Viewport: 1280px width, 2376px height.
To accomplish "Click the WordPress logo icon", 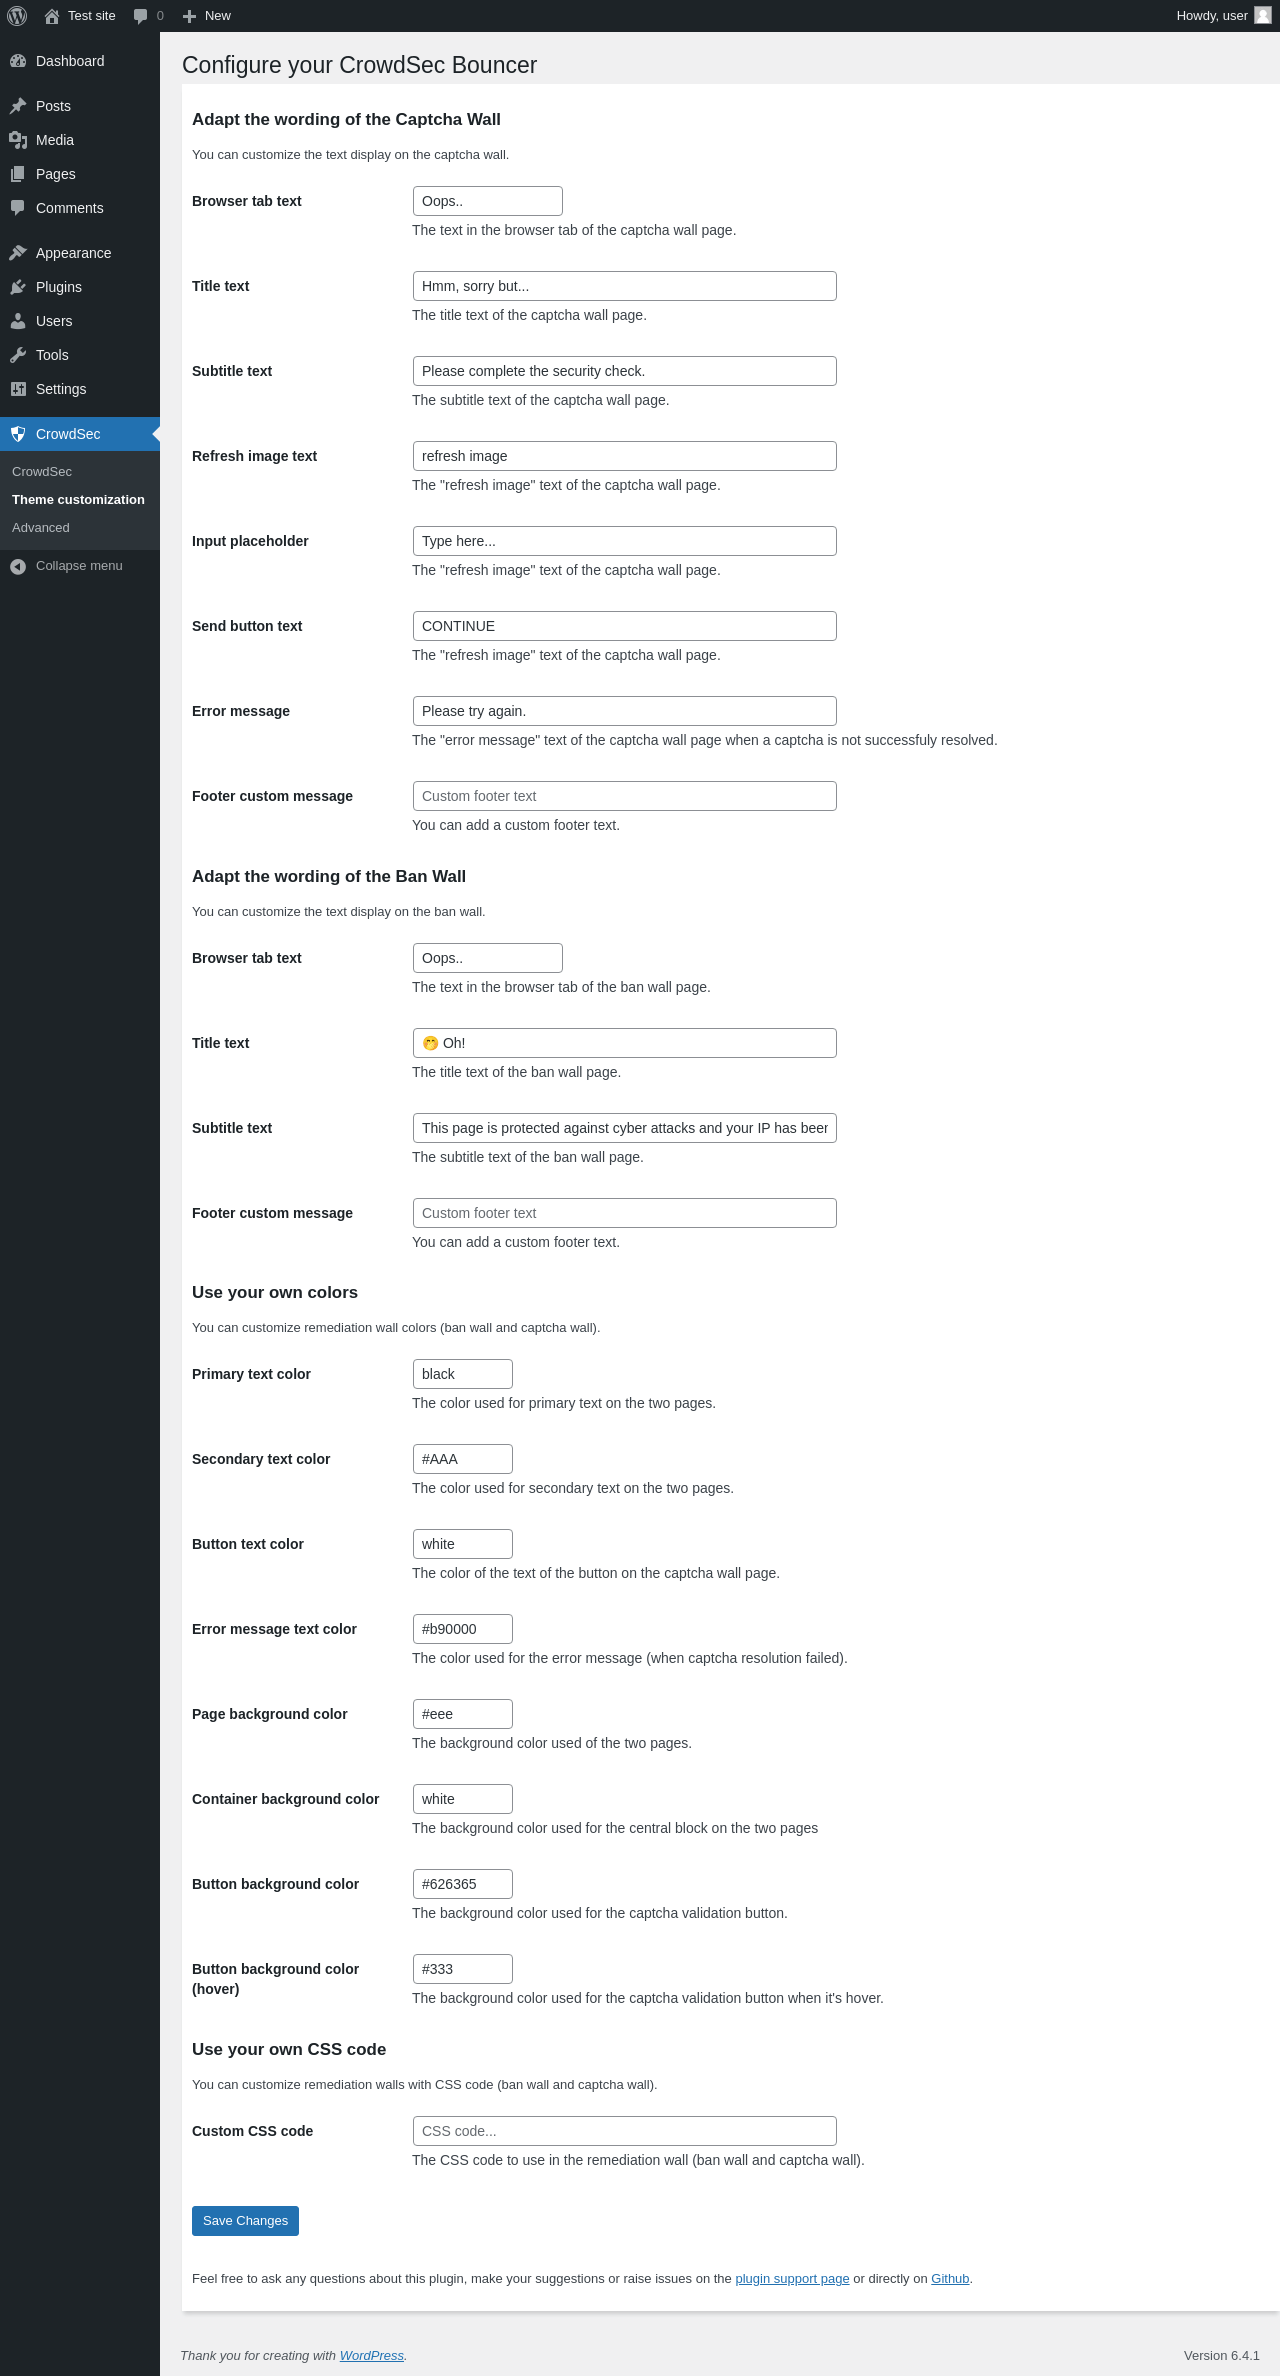I will pyautogui.click(x=17, y=16).
